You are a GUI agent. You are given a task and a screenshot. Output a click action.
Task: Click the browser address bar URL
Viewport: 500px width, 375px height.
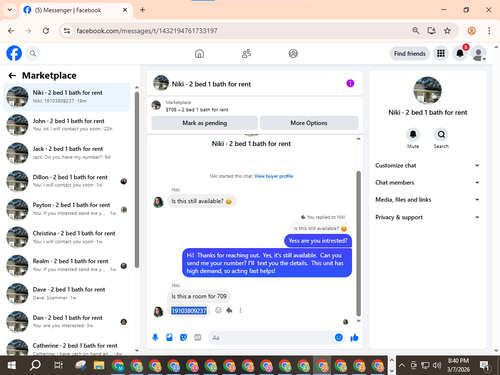pyautogui.click(x=147, y=31)
